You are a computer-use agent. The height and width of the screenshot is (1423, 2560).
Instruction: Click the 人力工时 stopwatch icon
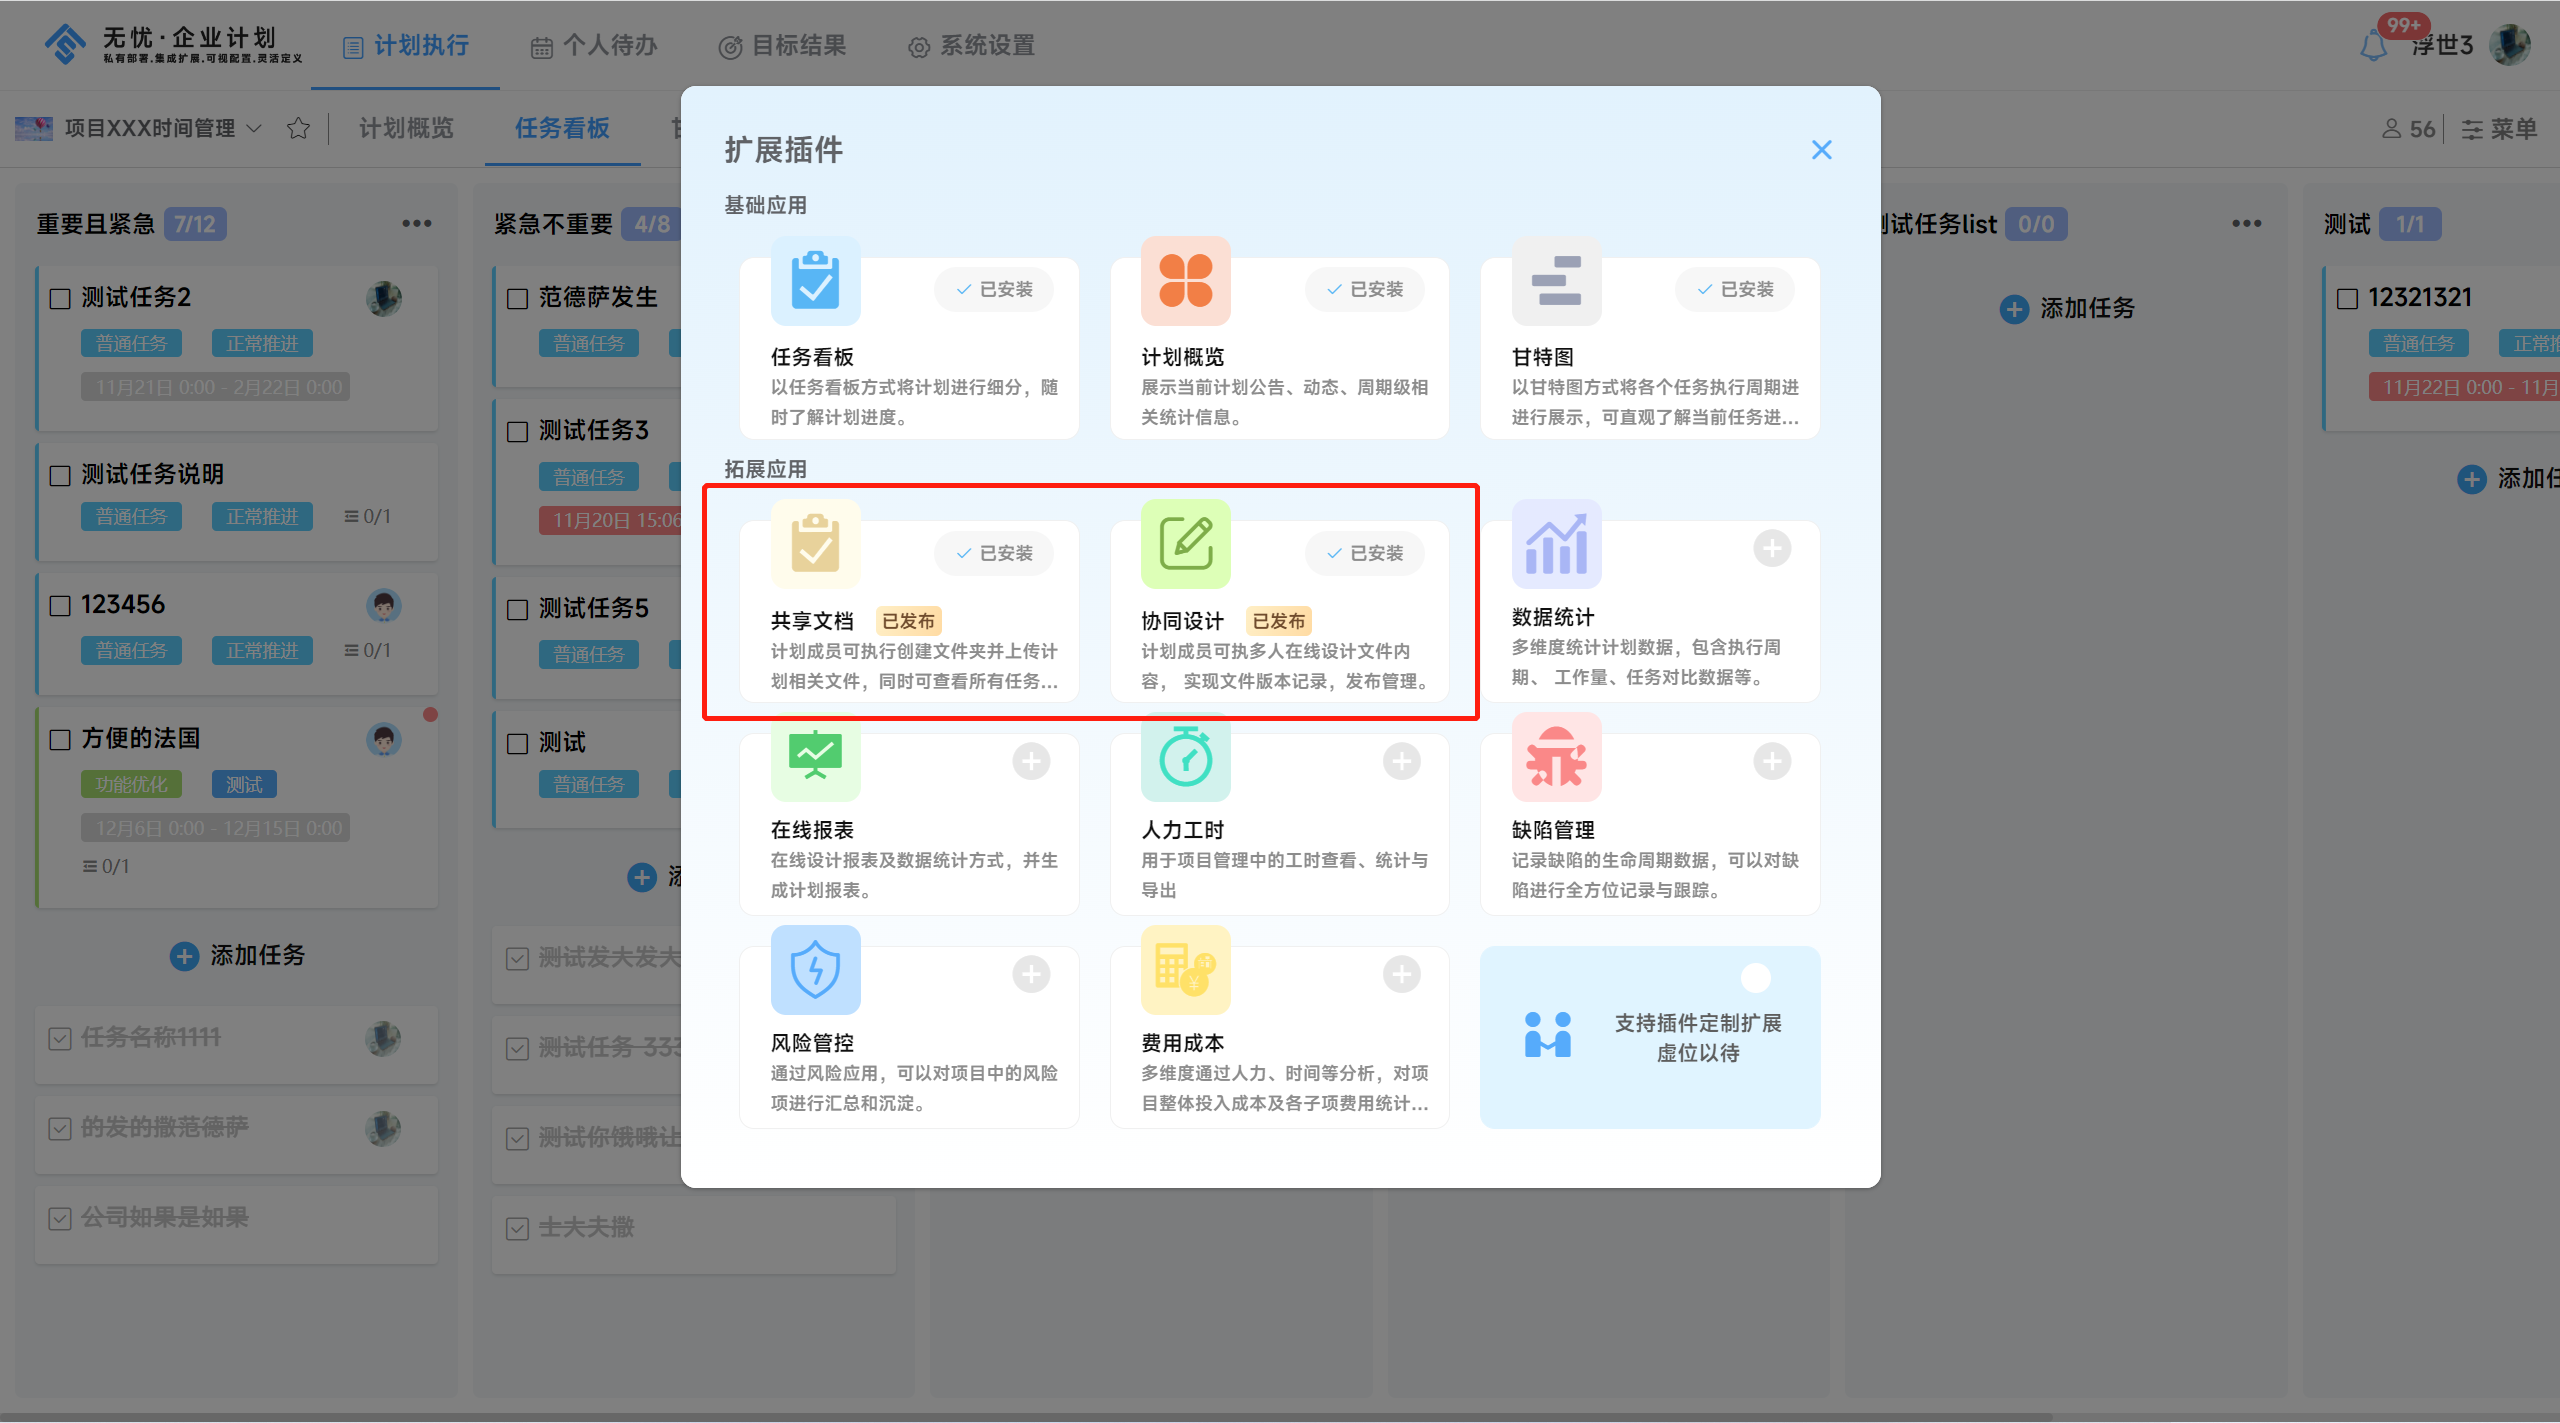coord(1185,758)
